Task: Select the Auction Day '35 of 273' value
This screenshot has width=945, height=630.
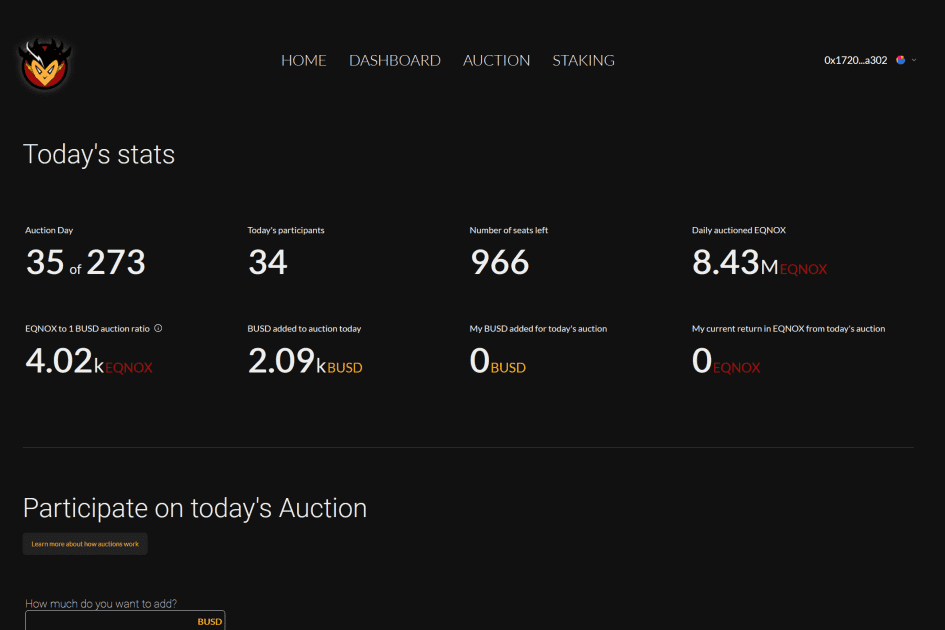Action: 85,263
